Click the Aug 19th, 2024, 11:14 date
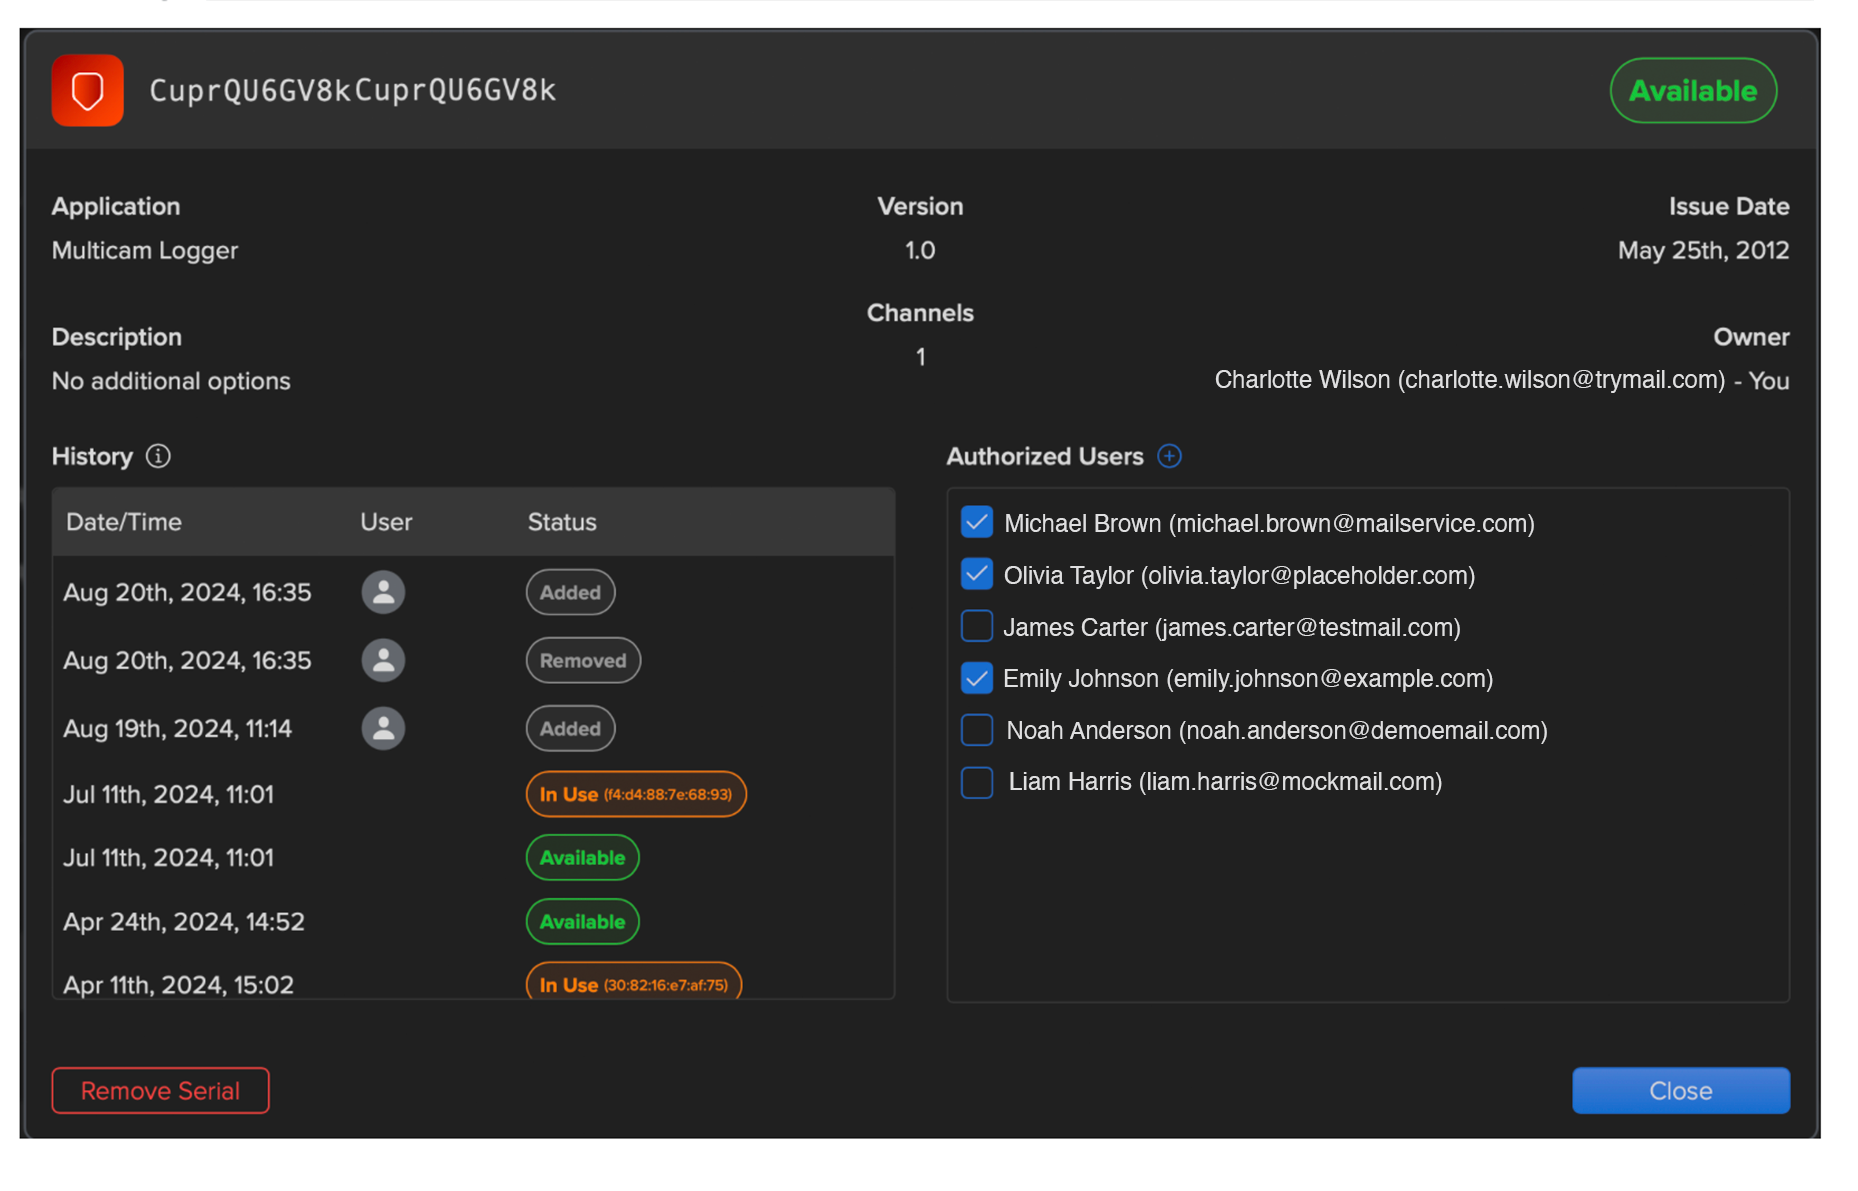Screen dimensions: 1858x1191 click(178, 728)
